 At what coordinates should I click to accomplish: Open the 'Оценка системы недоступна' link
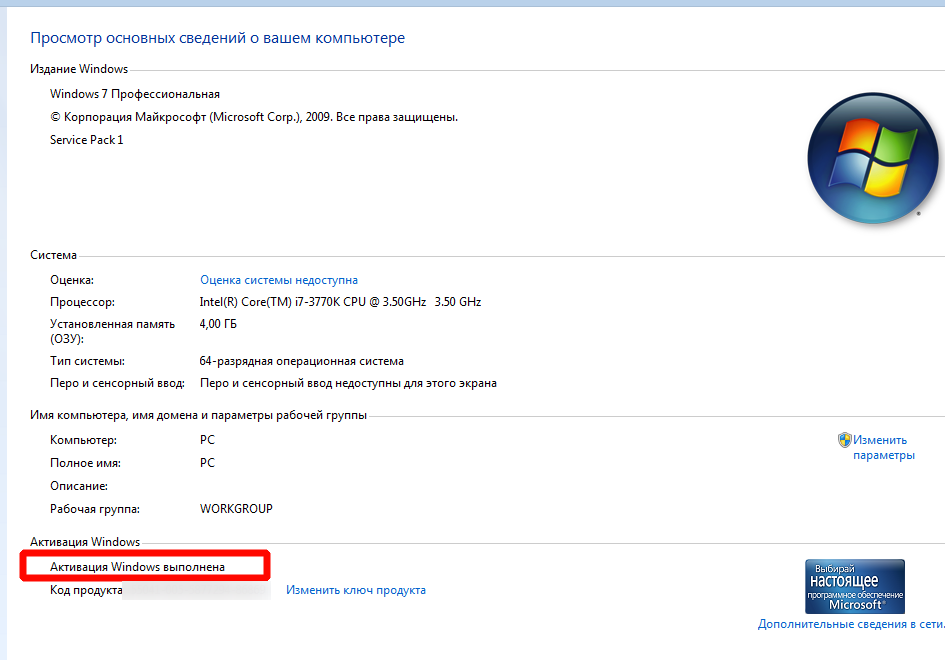(278, 280)
